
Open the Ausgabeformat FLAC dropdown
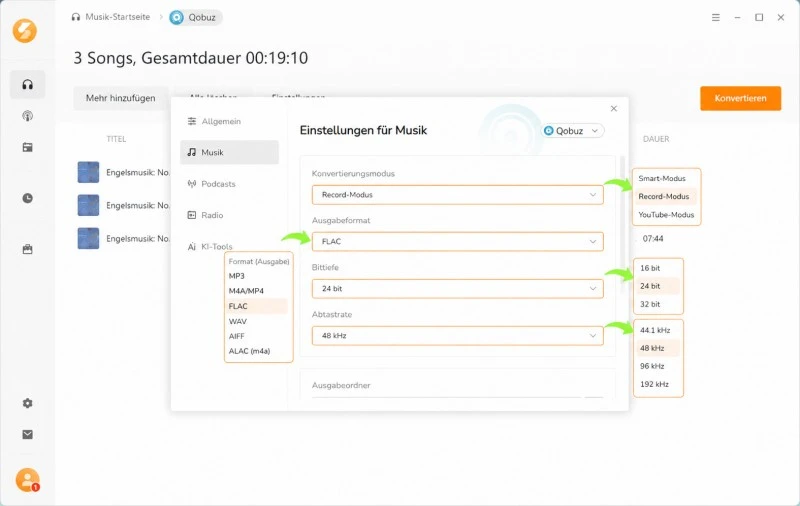tap(458, 241)
